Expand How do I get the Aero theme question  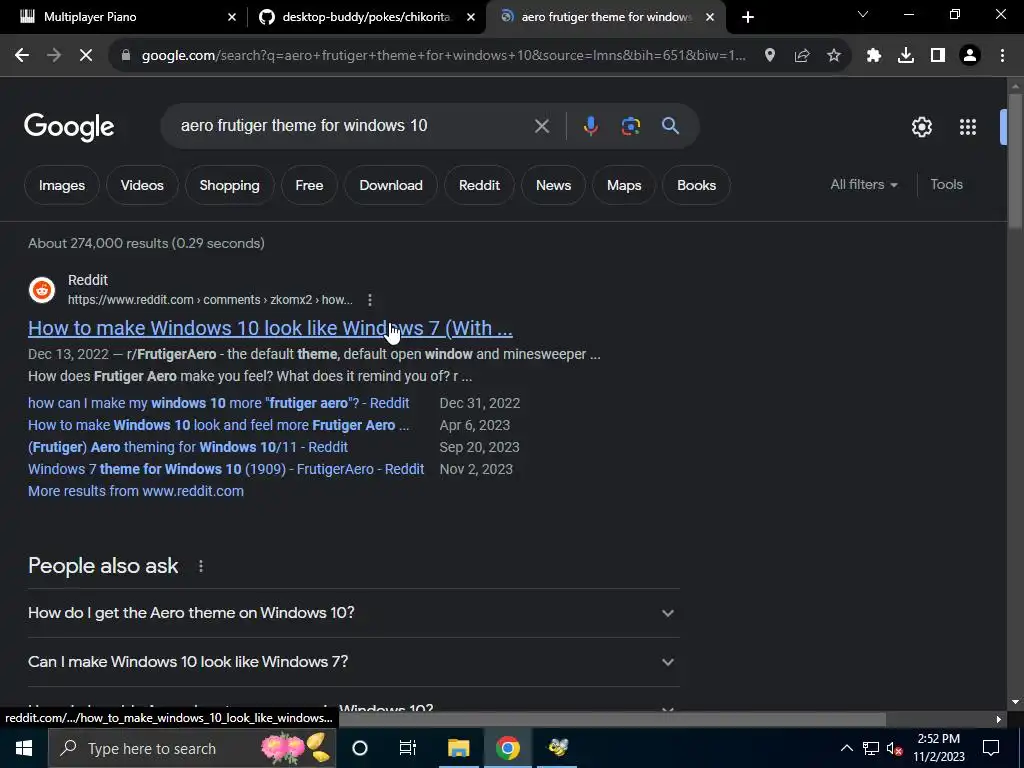353,613
